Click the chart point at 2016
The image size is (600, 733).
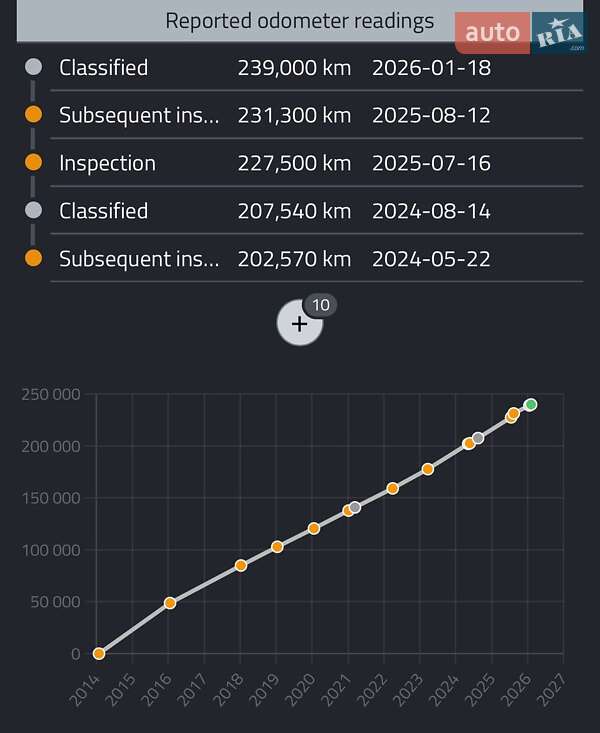(x=170, y=603)
